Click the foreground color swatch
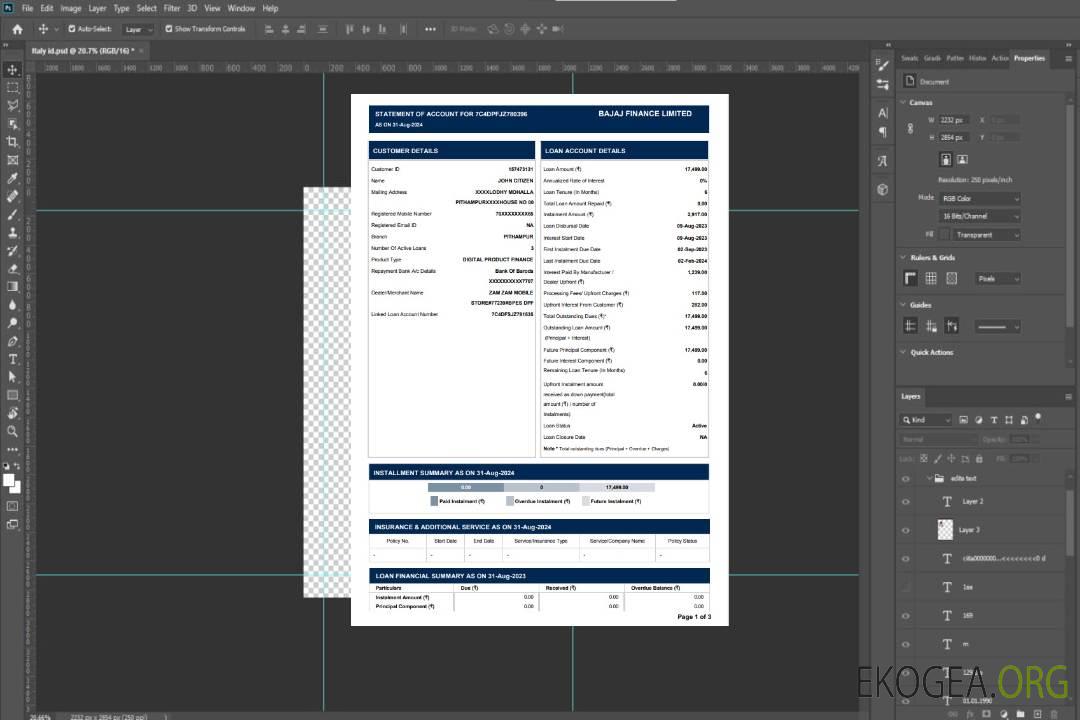 [x=9, y=480]
